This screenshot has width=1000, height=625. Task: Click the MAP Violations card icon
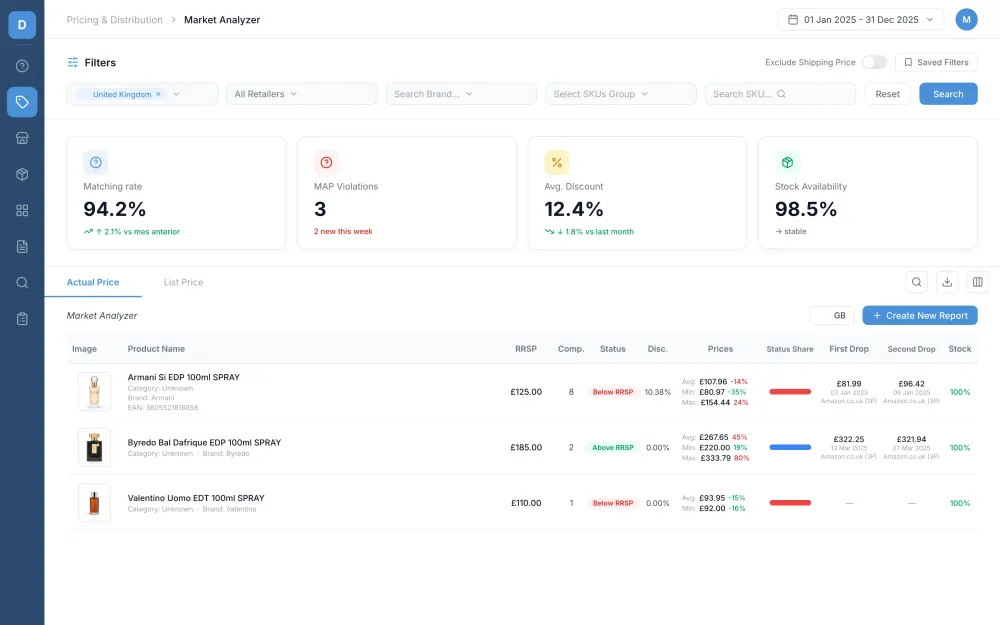(326, 163)
